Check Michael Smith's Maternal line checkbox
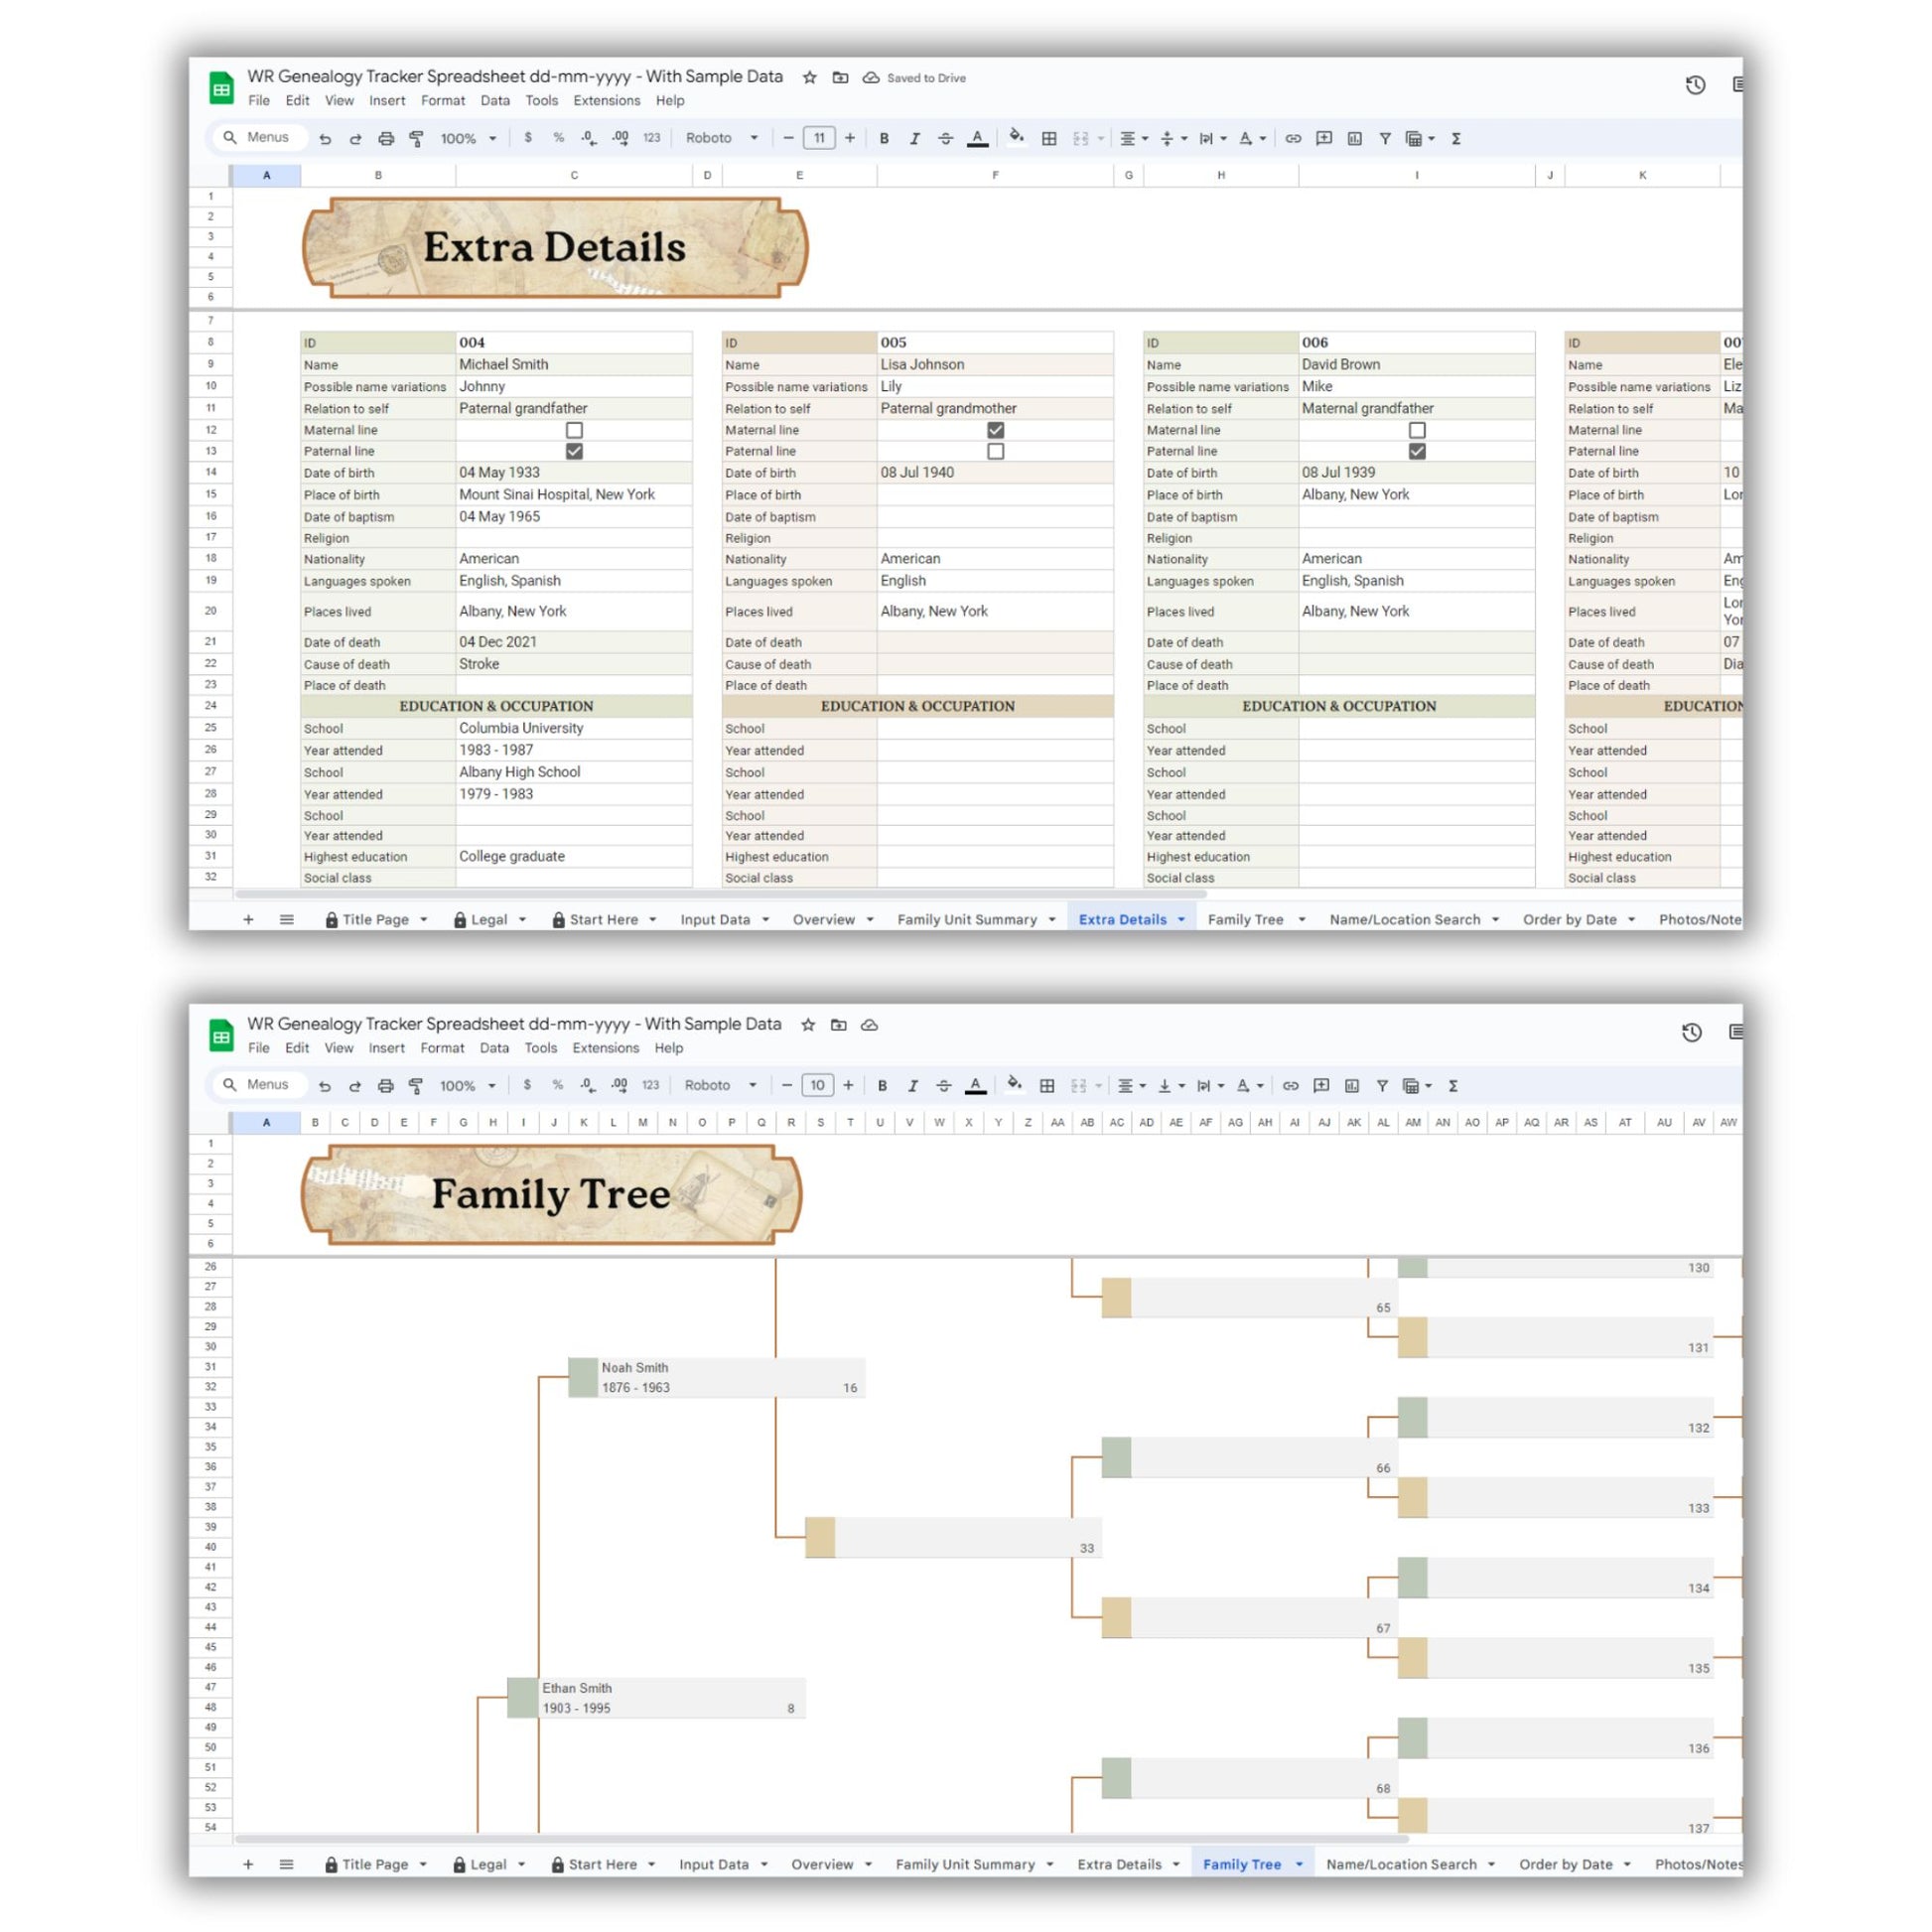Image resolution: width=1932 pixels, height=1932 pixels. (574, 430)
